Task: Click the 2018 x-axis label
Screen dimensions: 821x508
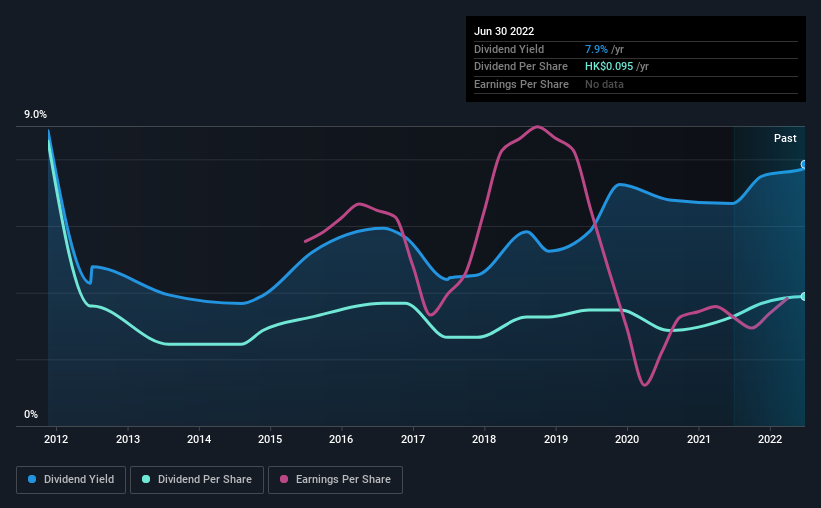Action: [484, 439]
